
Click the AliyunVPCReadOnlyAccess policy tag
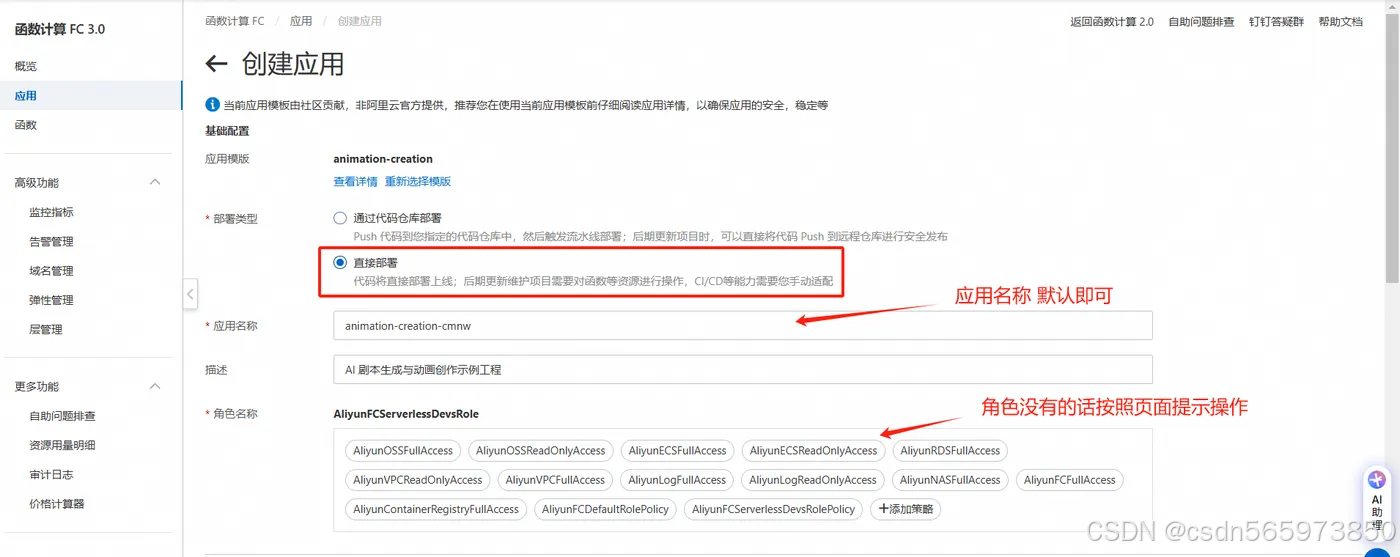click(x=418, y=480)
